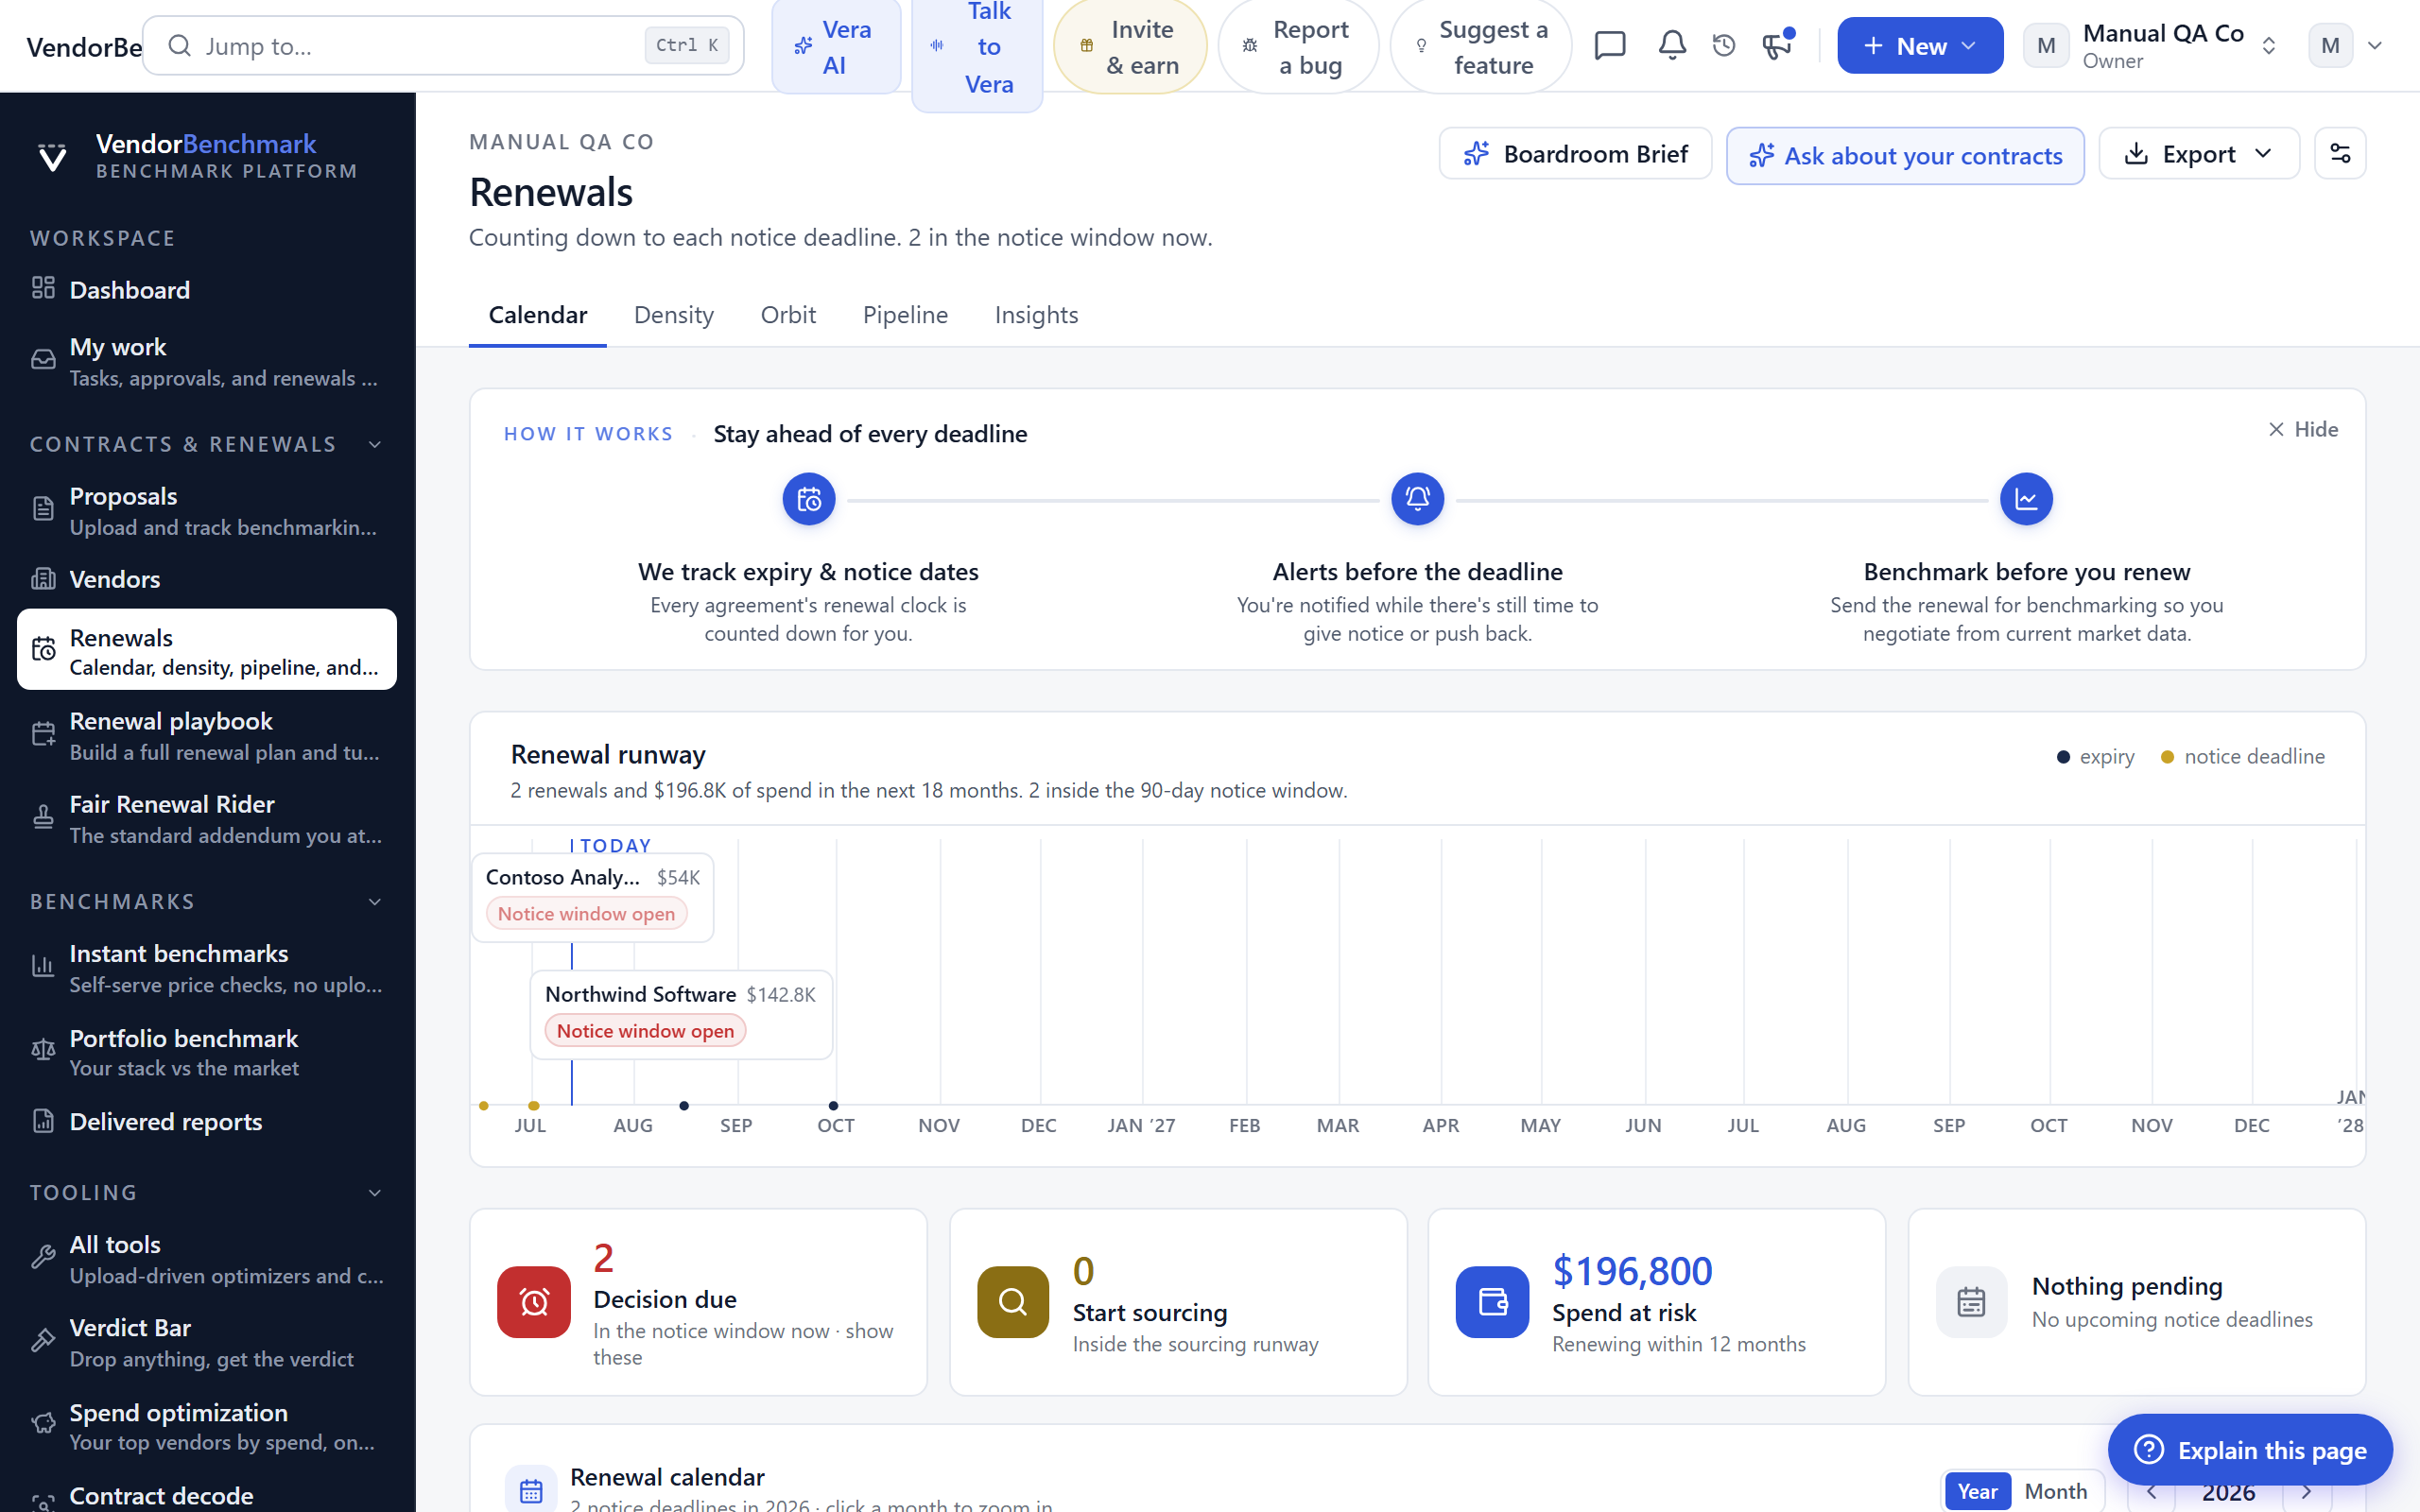Screen dimensions: 2420x1512
Task: Click the benchmark chart step icon
Action: pos(2026,499)
